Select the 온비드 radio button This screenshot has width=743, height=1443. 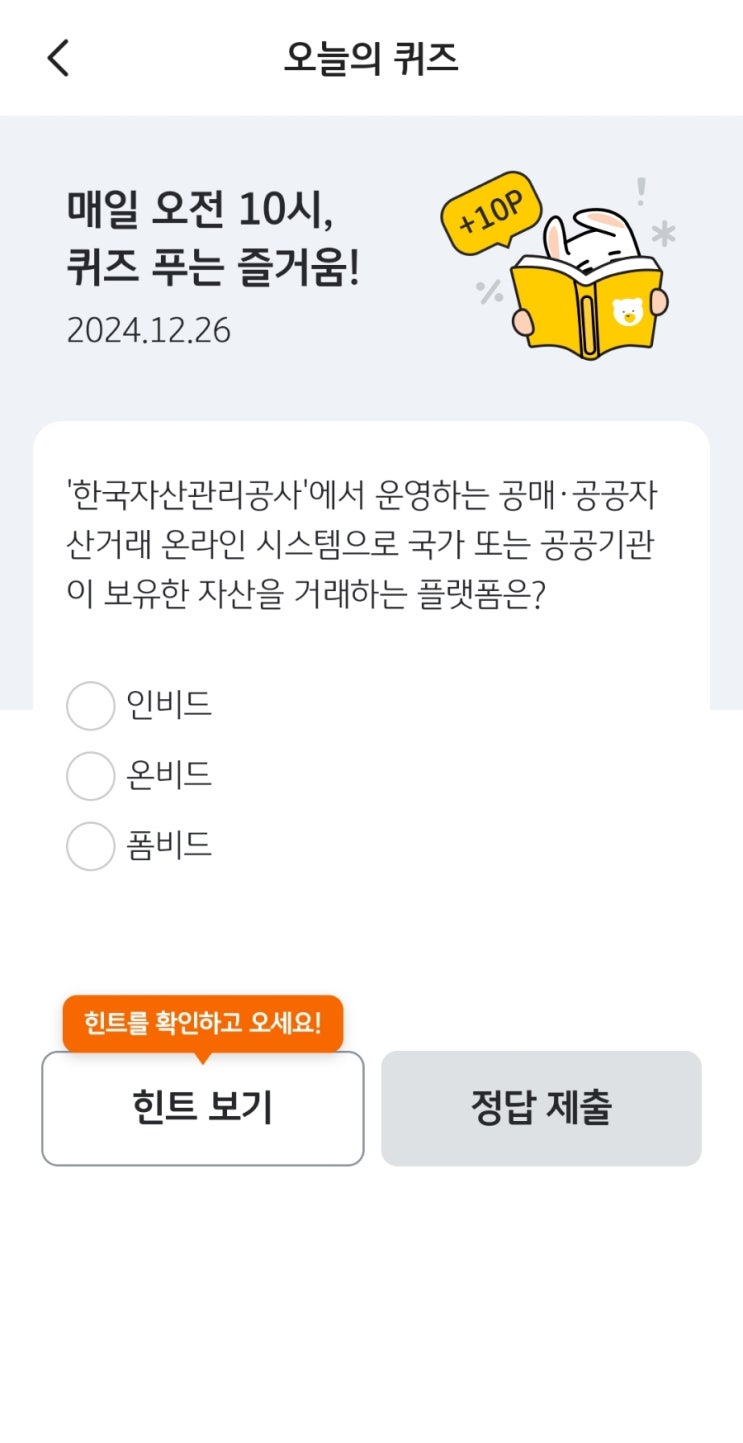(x=91, y=776)
